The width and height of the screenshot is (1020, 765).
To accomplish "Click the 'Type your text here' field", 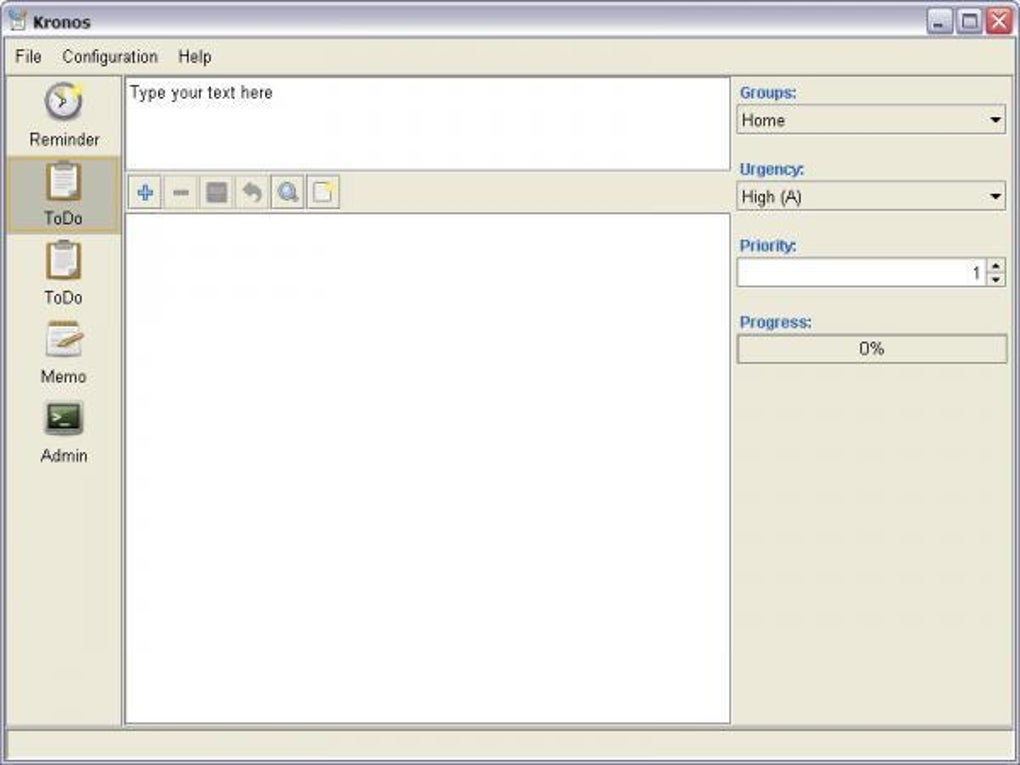I will click(x=427, y=124).
